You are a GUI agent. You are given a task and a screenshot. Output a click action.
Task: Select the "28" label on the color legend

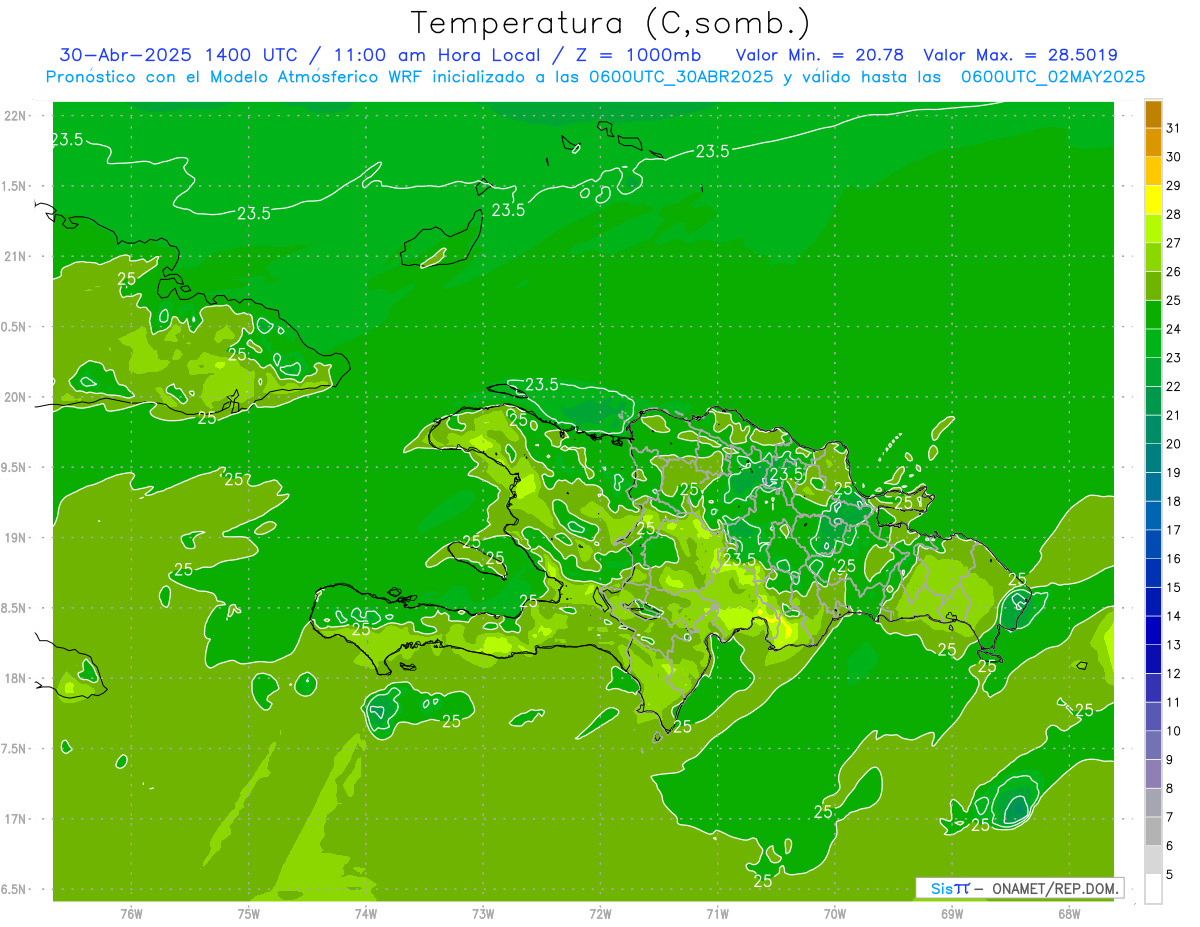tap(1174, 215)
